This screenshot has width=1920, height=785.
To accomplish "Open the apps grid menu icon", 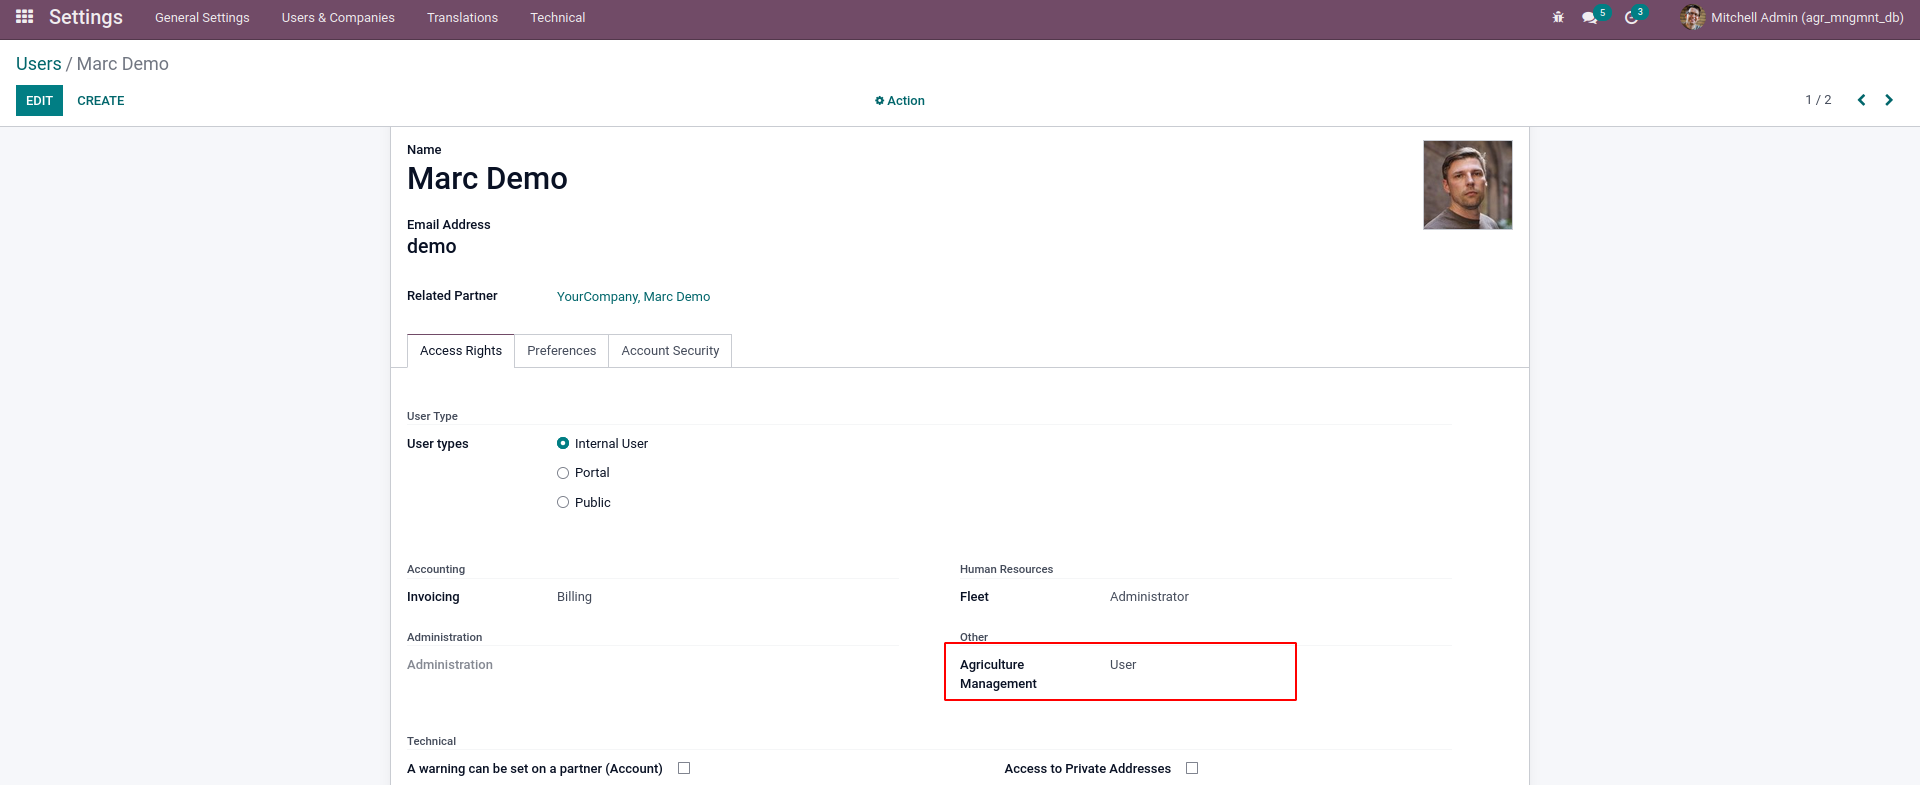I will pyautogui.click(x=25, y=17).
